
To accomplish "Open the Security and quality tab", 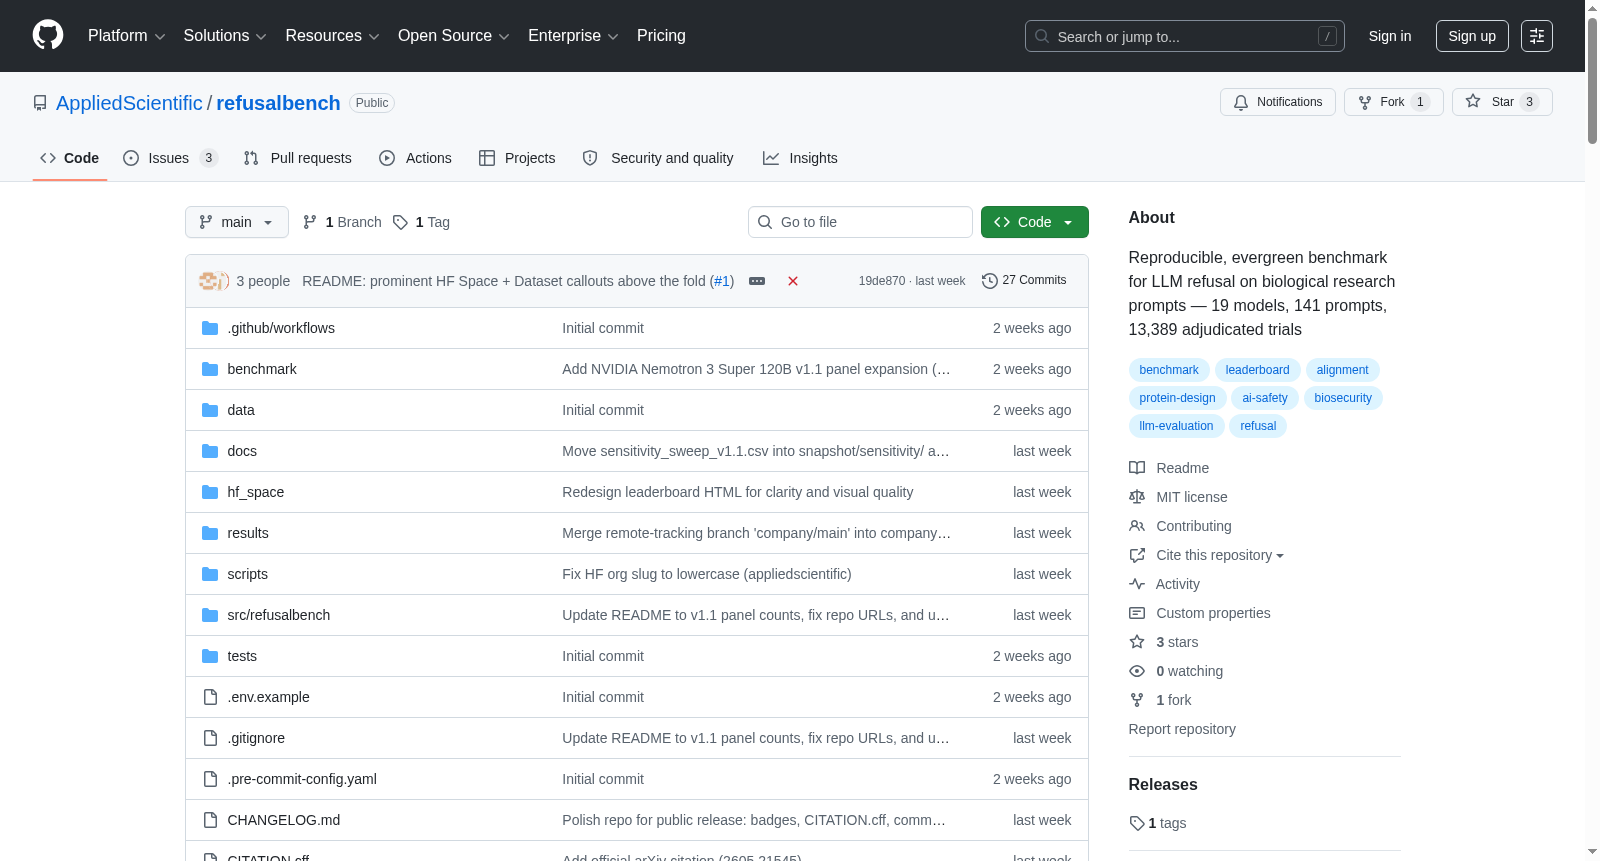I will (658, 158).
